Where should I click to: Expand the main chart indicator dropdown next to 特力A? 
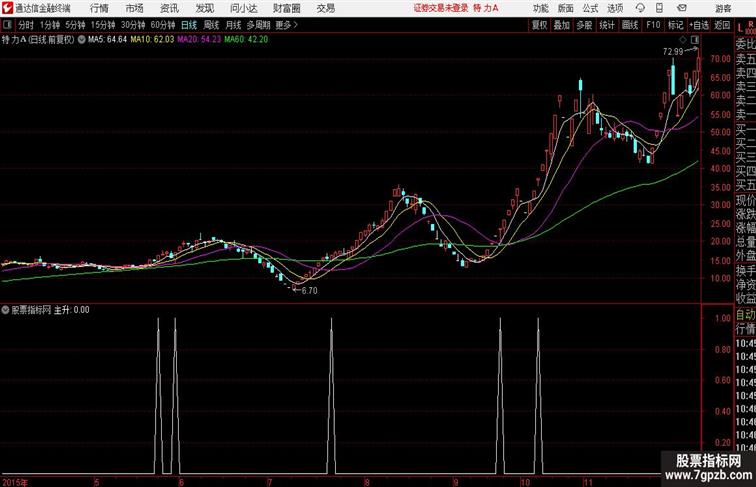[x=81, y=40]
